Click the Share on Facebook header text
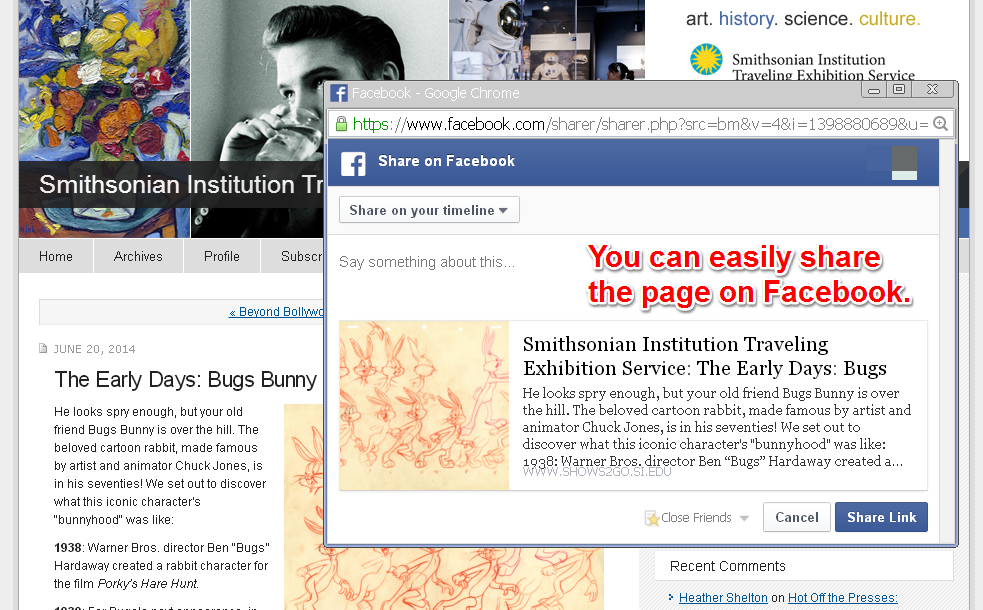 (446, 161)
